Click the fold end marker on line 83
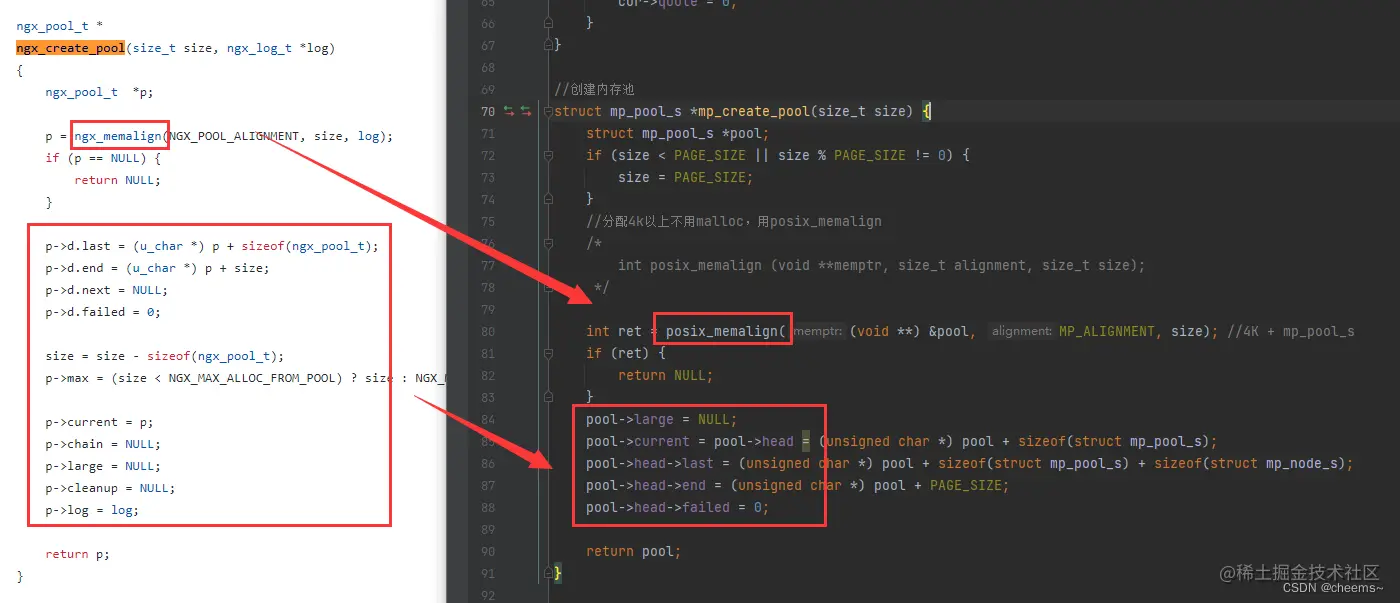This screenshot has width=1400, height=603. pyautogui.click(x=548, y=397)
